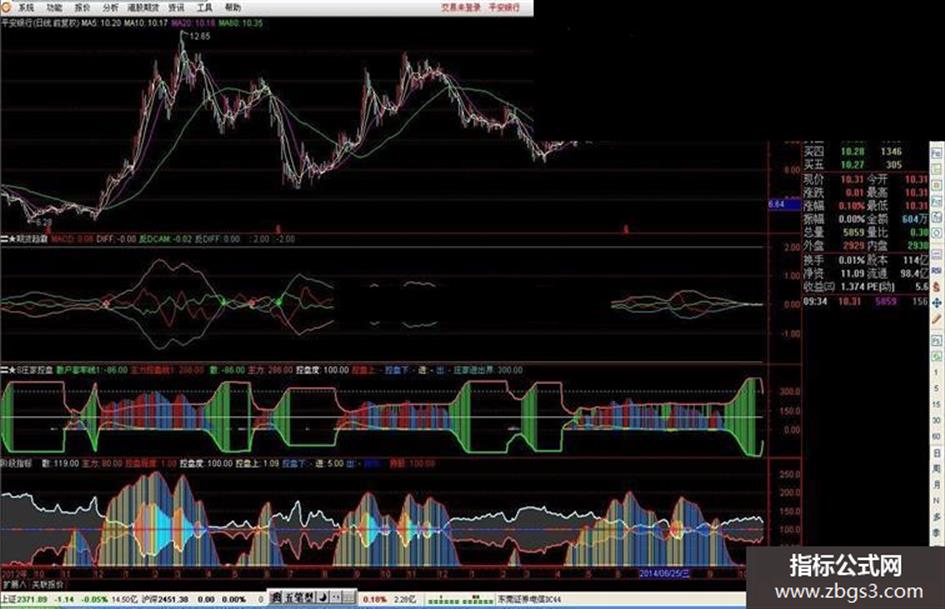The width and height of the screenshot is (945, 609).
Task: Open the 报价 menu
Action: [83, 8]
